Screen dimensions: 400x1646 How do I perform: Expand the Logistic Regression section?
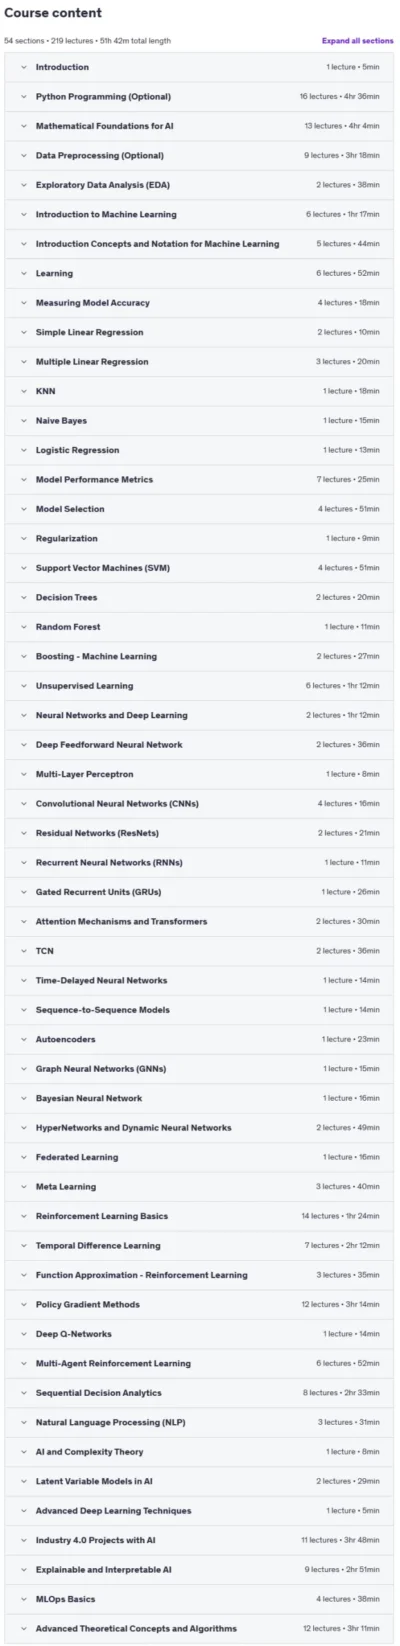click(x=199, y=450)
